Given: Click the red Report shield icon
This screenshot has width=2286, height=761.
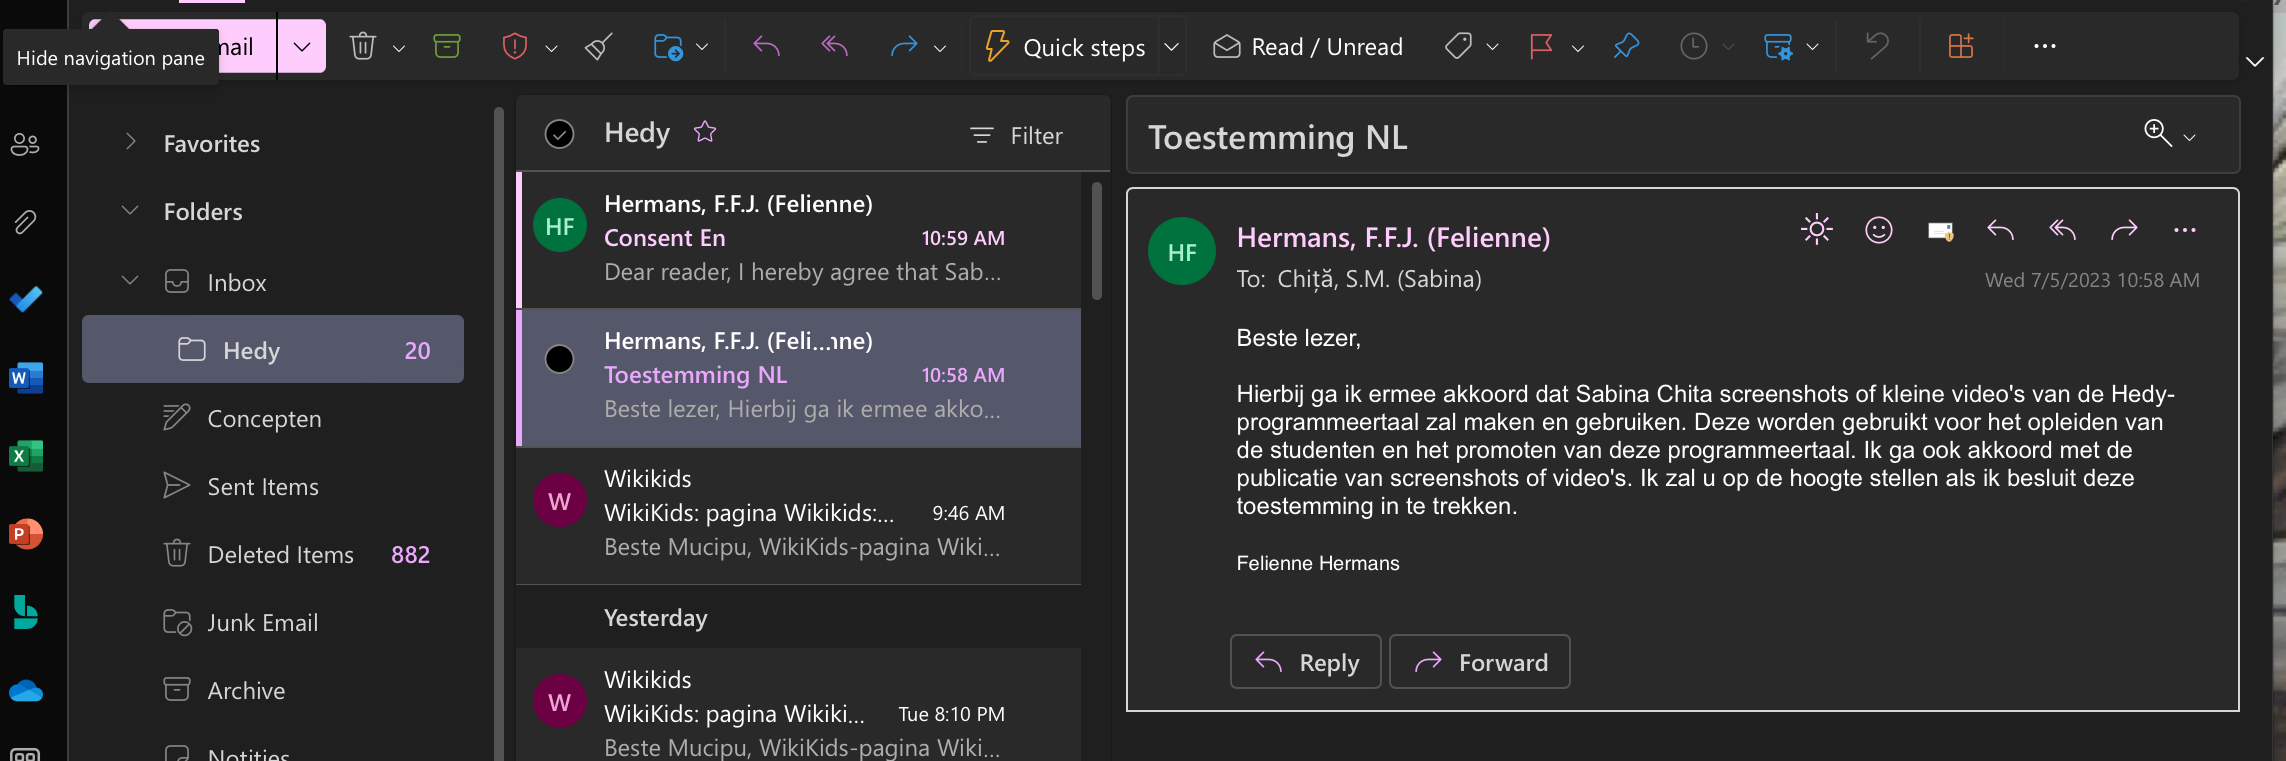Looking at the screenshot, I should click(514, 46).
